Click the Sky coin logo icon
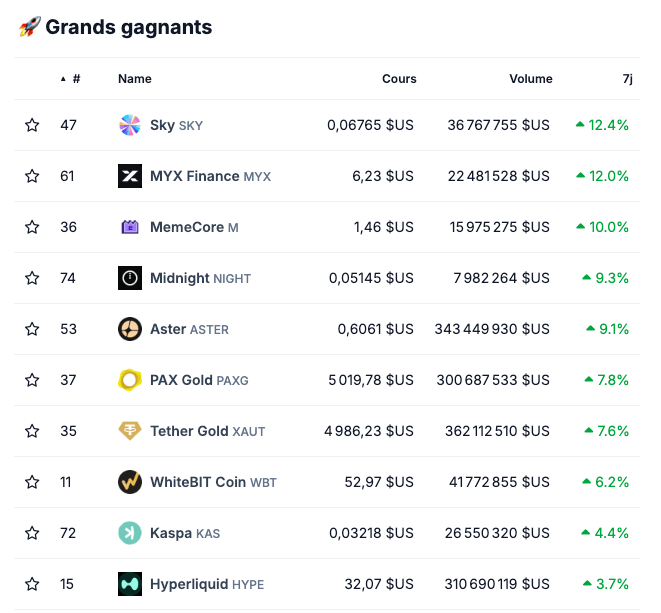This screenshot has height=613, width=661. 130,125
